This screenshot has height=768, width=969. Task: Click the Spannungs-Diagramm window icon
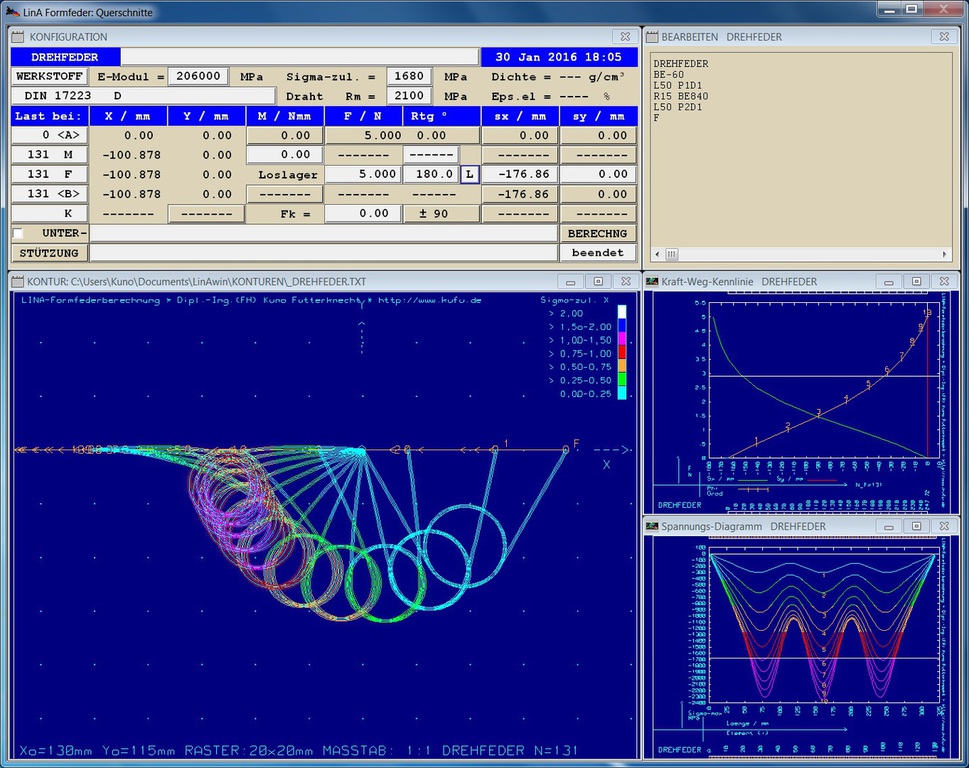pyautogui.click(x=651, y=526)
